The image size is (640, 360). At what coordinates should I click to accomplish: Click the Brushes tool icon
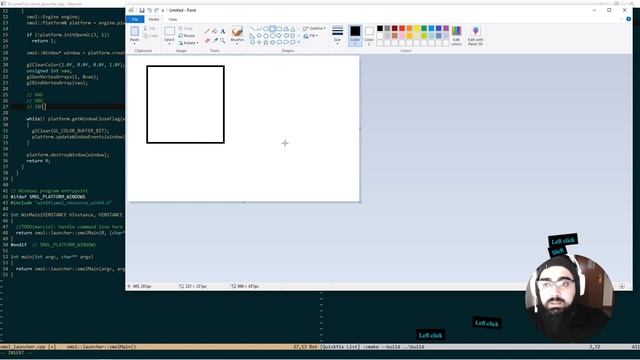(237, 31)
